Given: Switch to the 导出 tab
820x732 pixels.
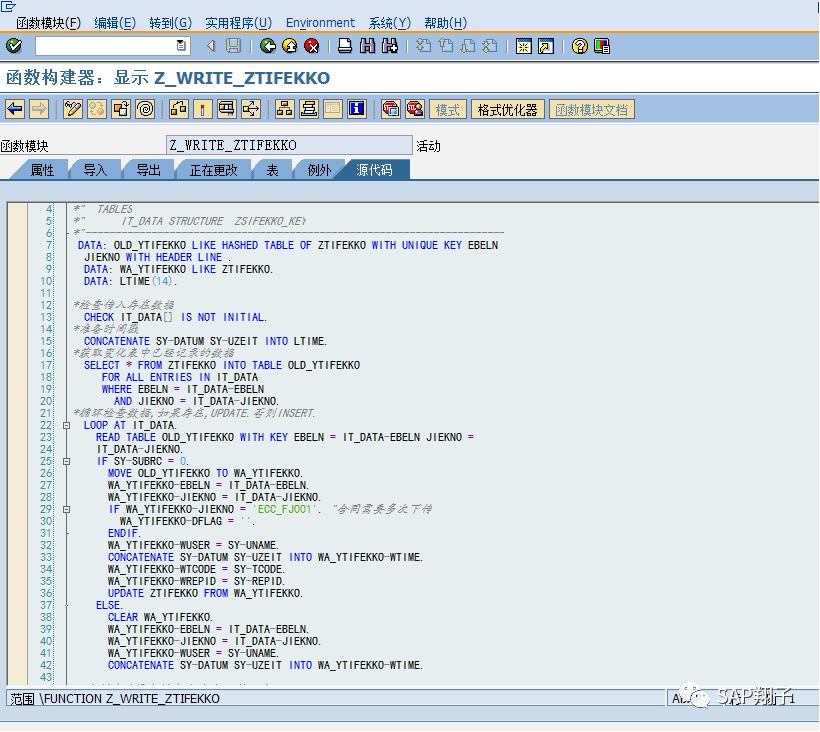Looking at the screenshot, I should point(149,170).
